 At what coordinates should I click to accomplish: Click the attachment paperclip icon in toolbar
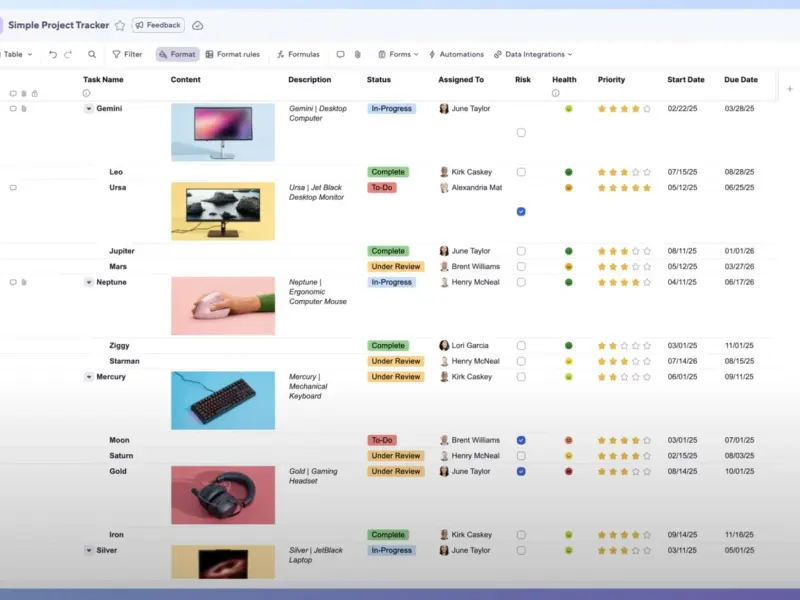coord(357,54)
